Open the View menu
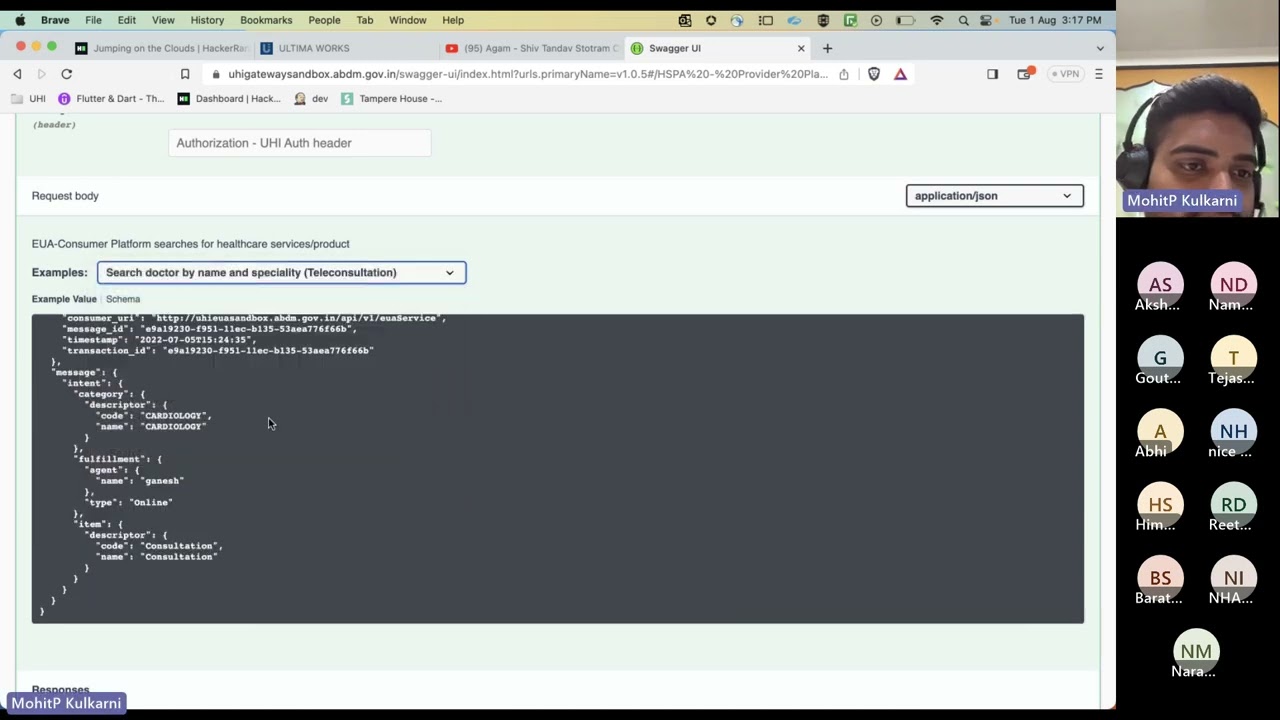1280x720 pixels. [x=163, y=20]
